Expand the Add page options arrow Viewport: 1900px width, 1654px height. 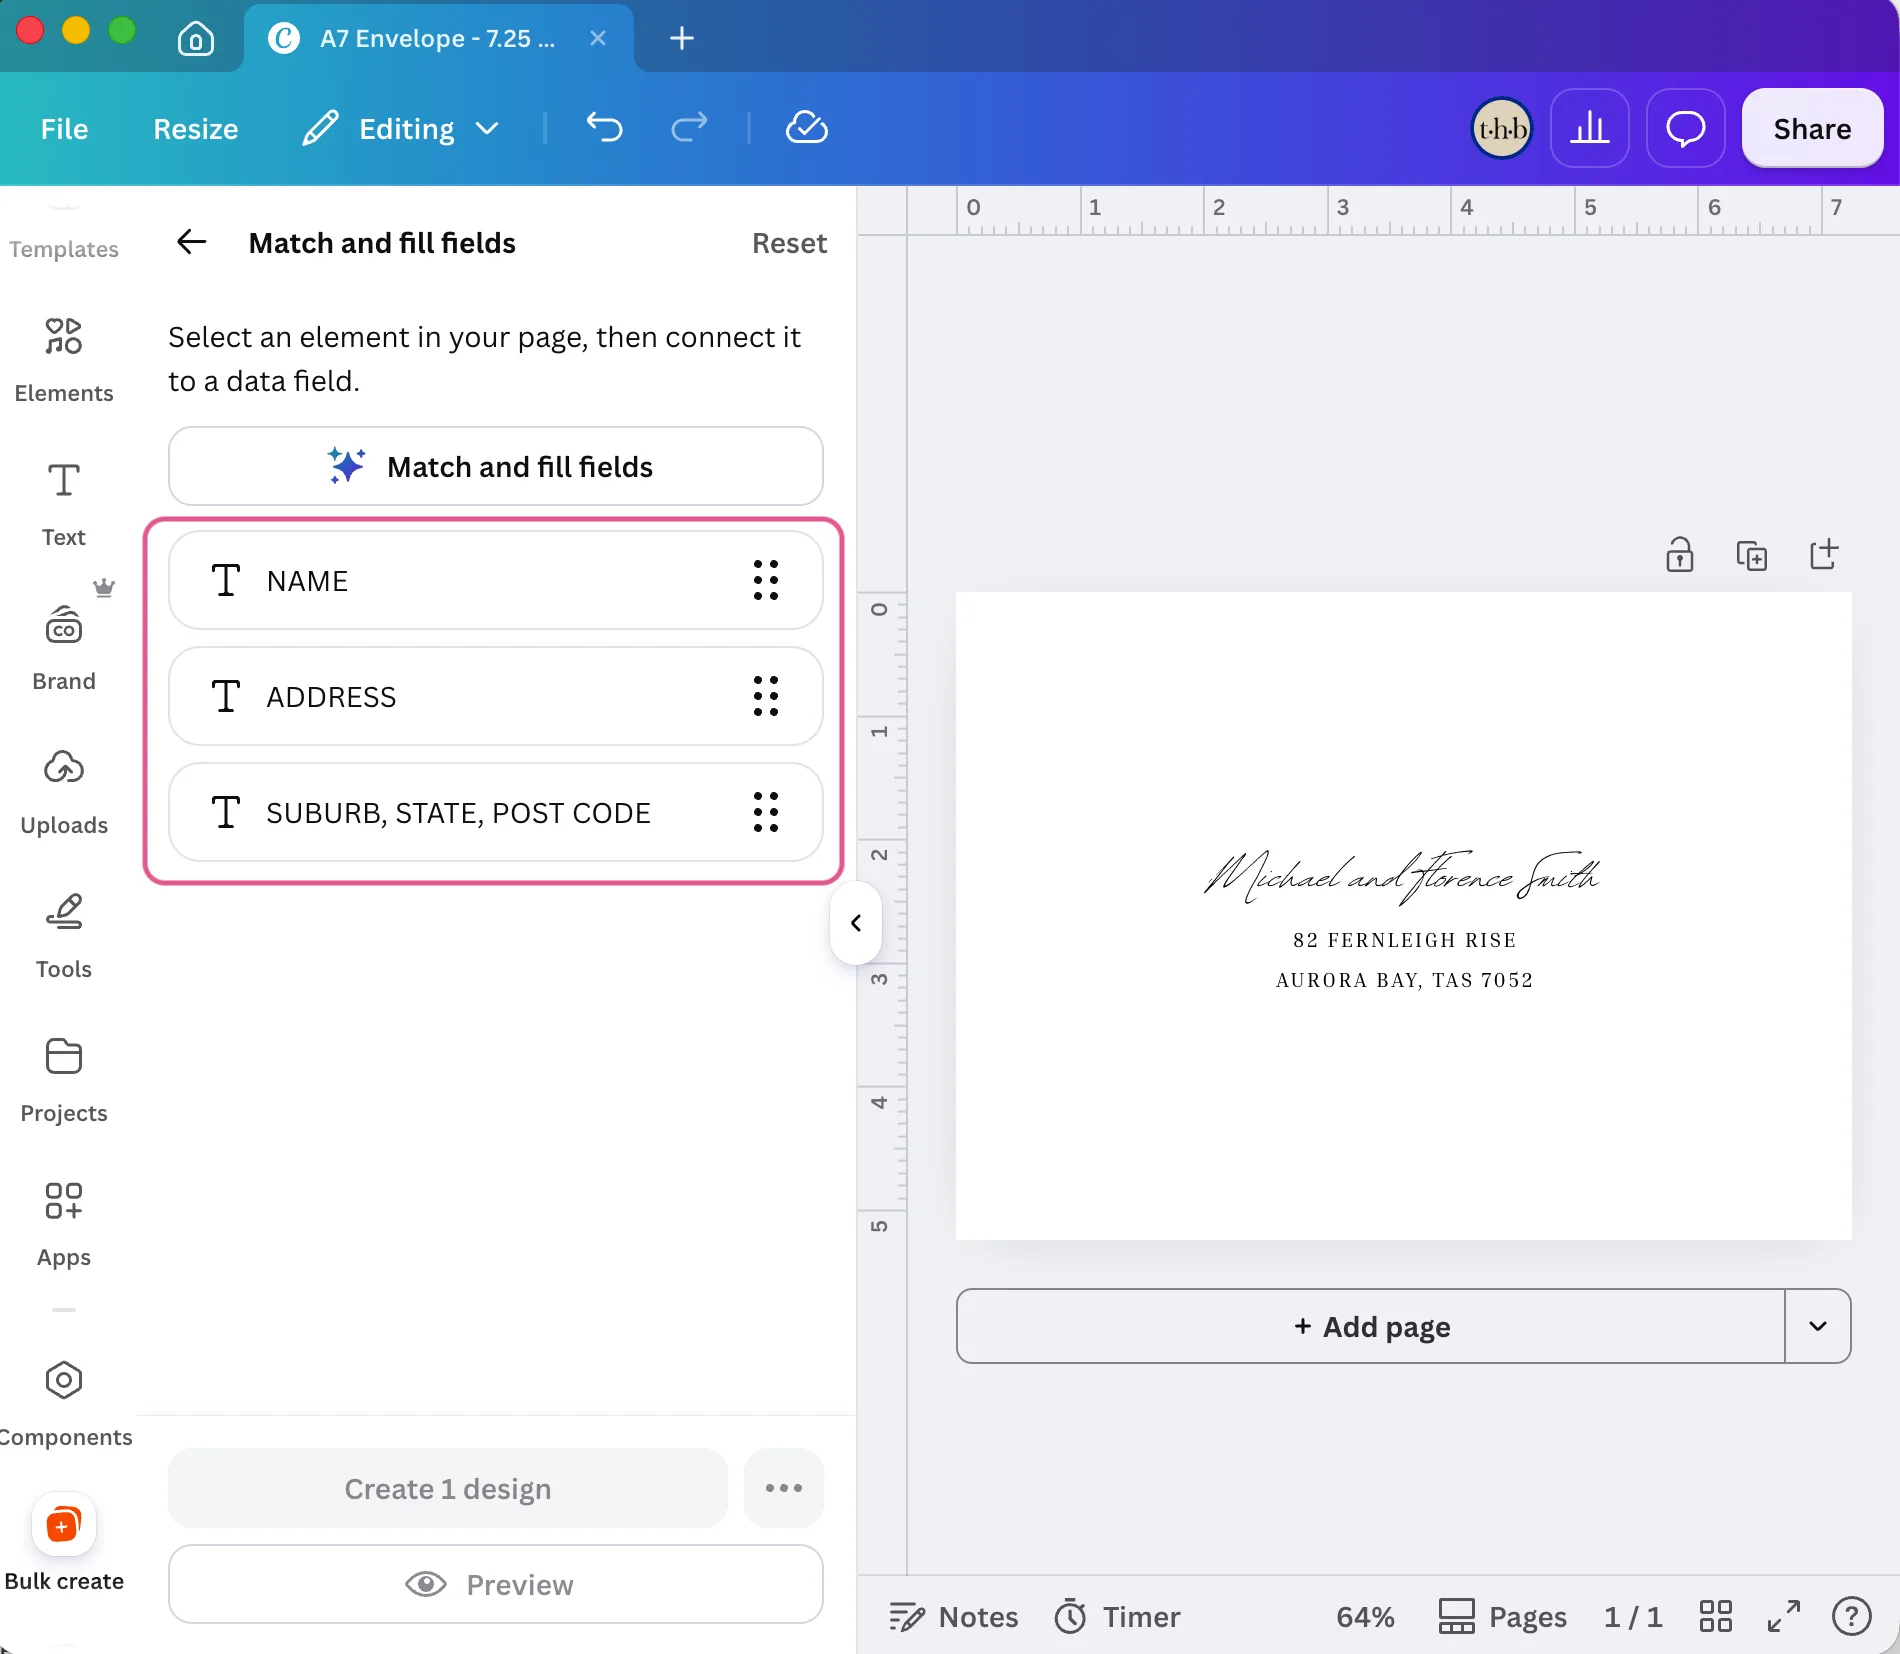pyautogui.click(x=1818, y=1326)
